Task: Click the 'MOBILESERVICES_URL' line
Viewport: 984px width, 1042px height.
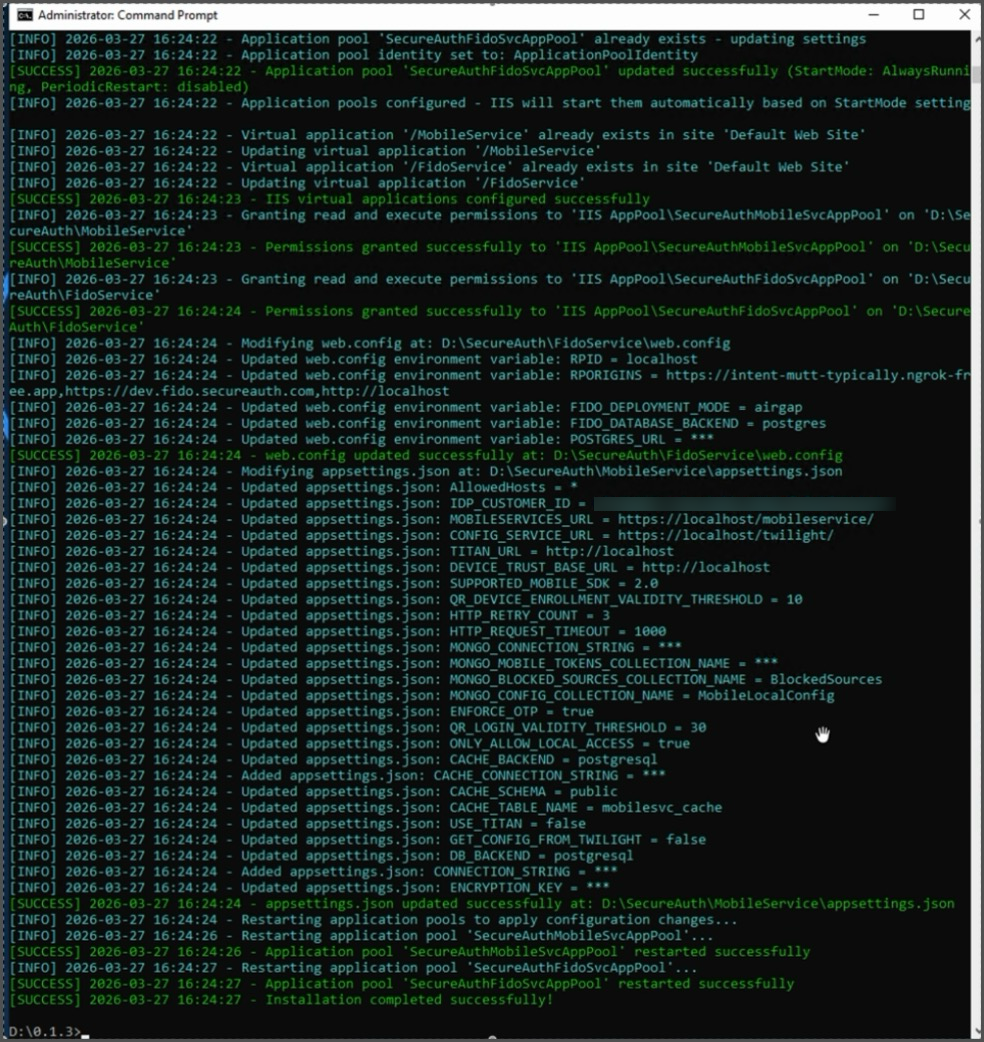Action: (x=442, y=519)
